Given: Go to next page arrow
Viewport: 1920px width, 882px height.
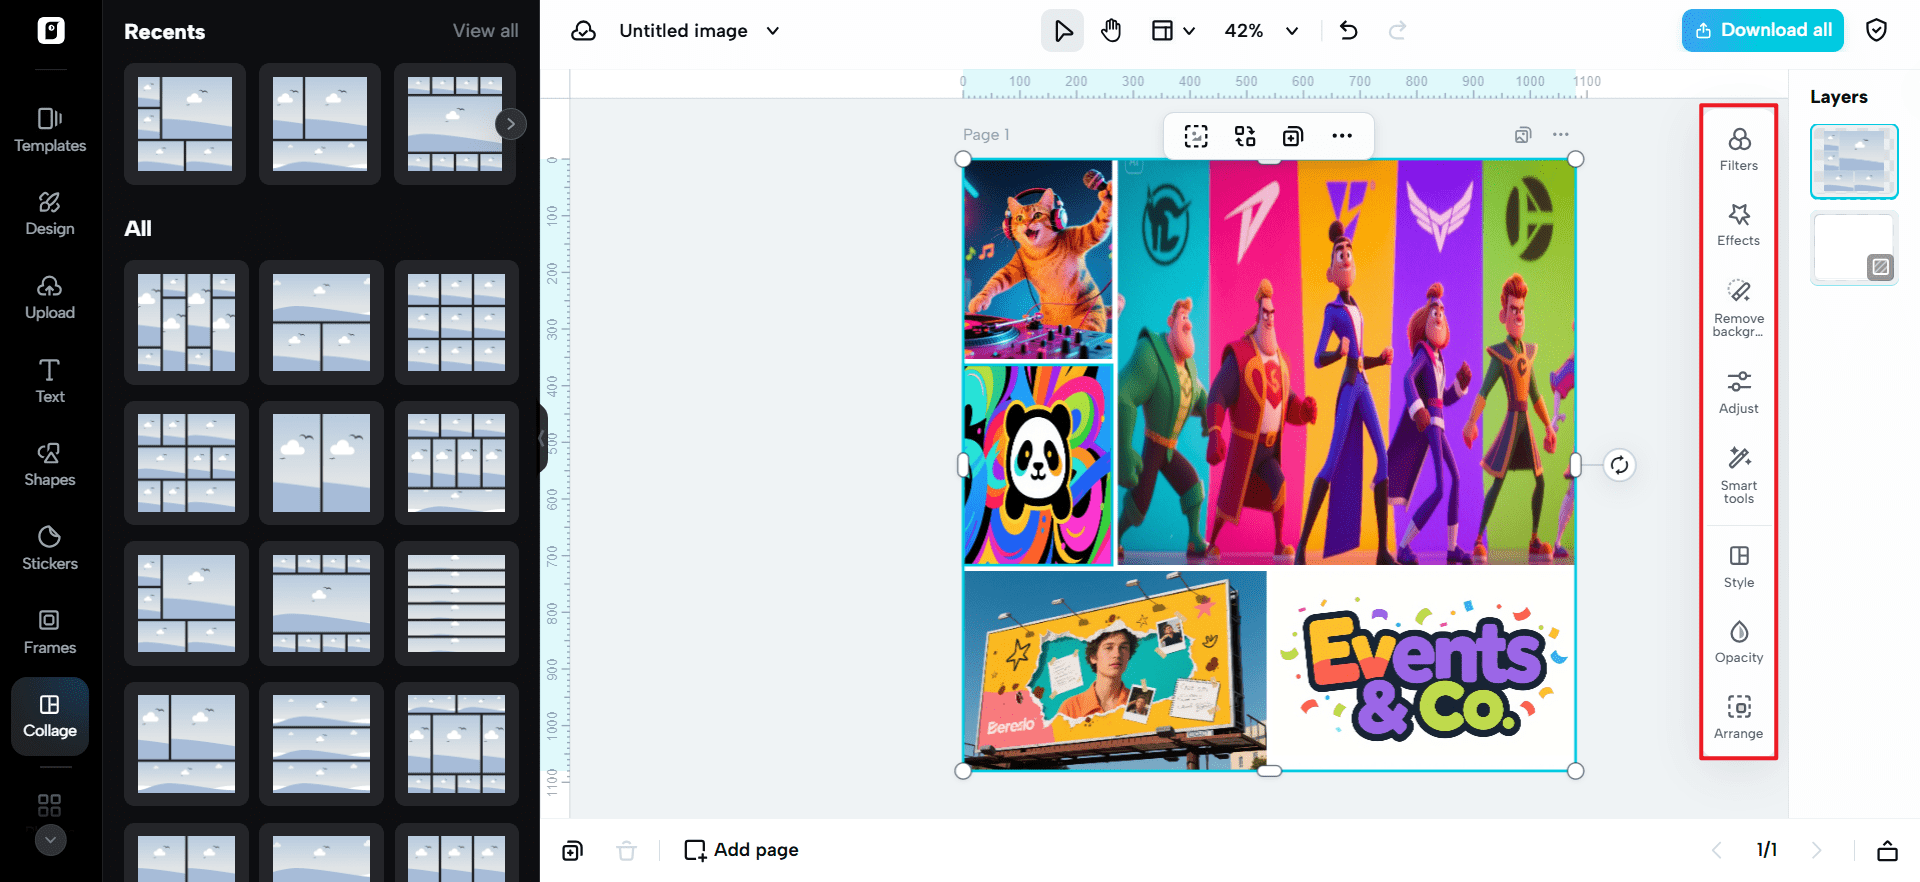Looking at the screenshot, I should (1817, 850).
